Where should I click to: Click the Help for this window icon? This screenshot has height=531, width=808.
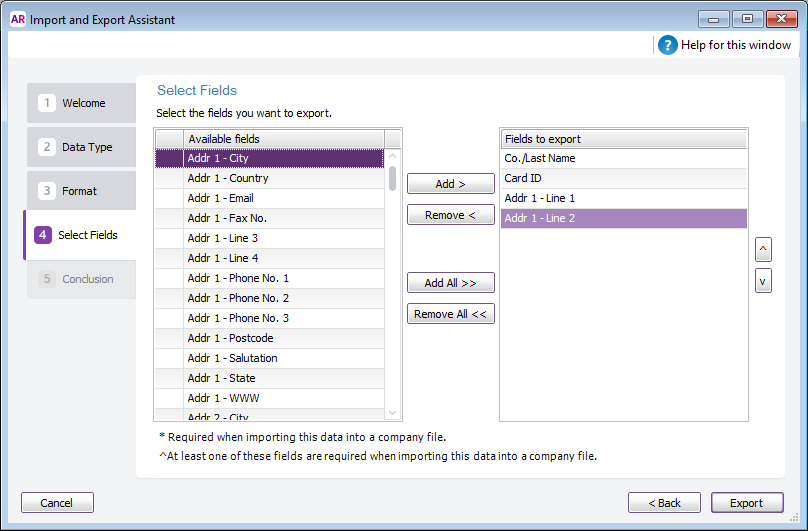(x=668, y=45)
